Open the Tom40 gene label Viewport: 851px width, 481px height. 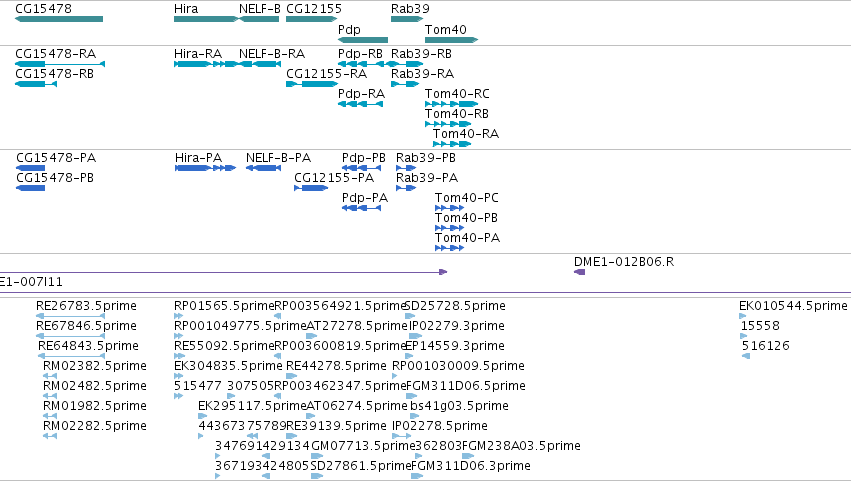[x=445, y=29]
